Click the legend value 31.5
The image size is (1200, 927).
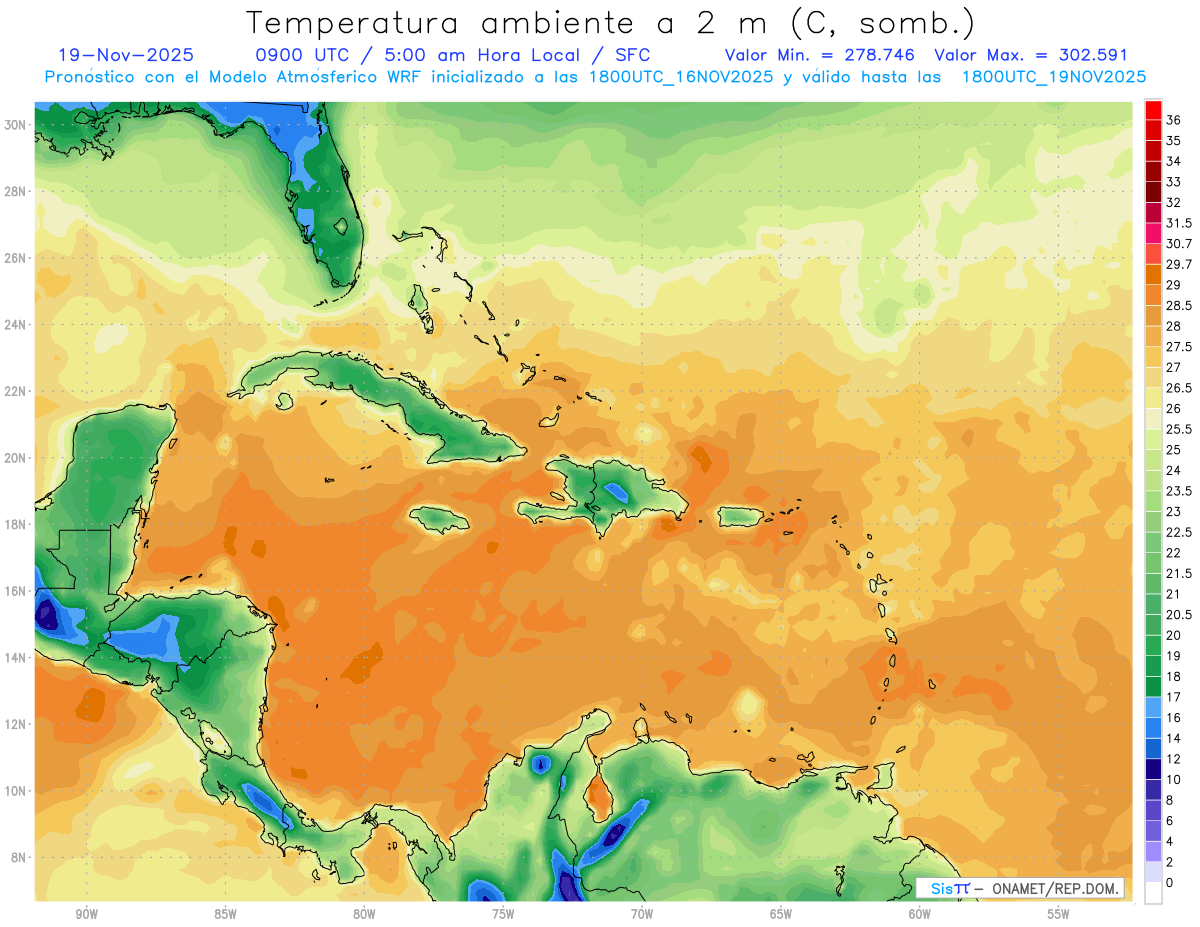click(1180, 223)
